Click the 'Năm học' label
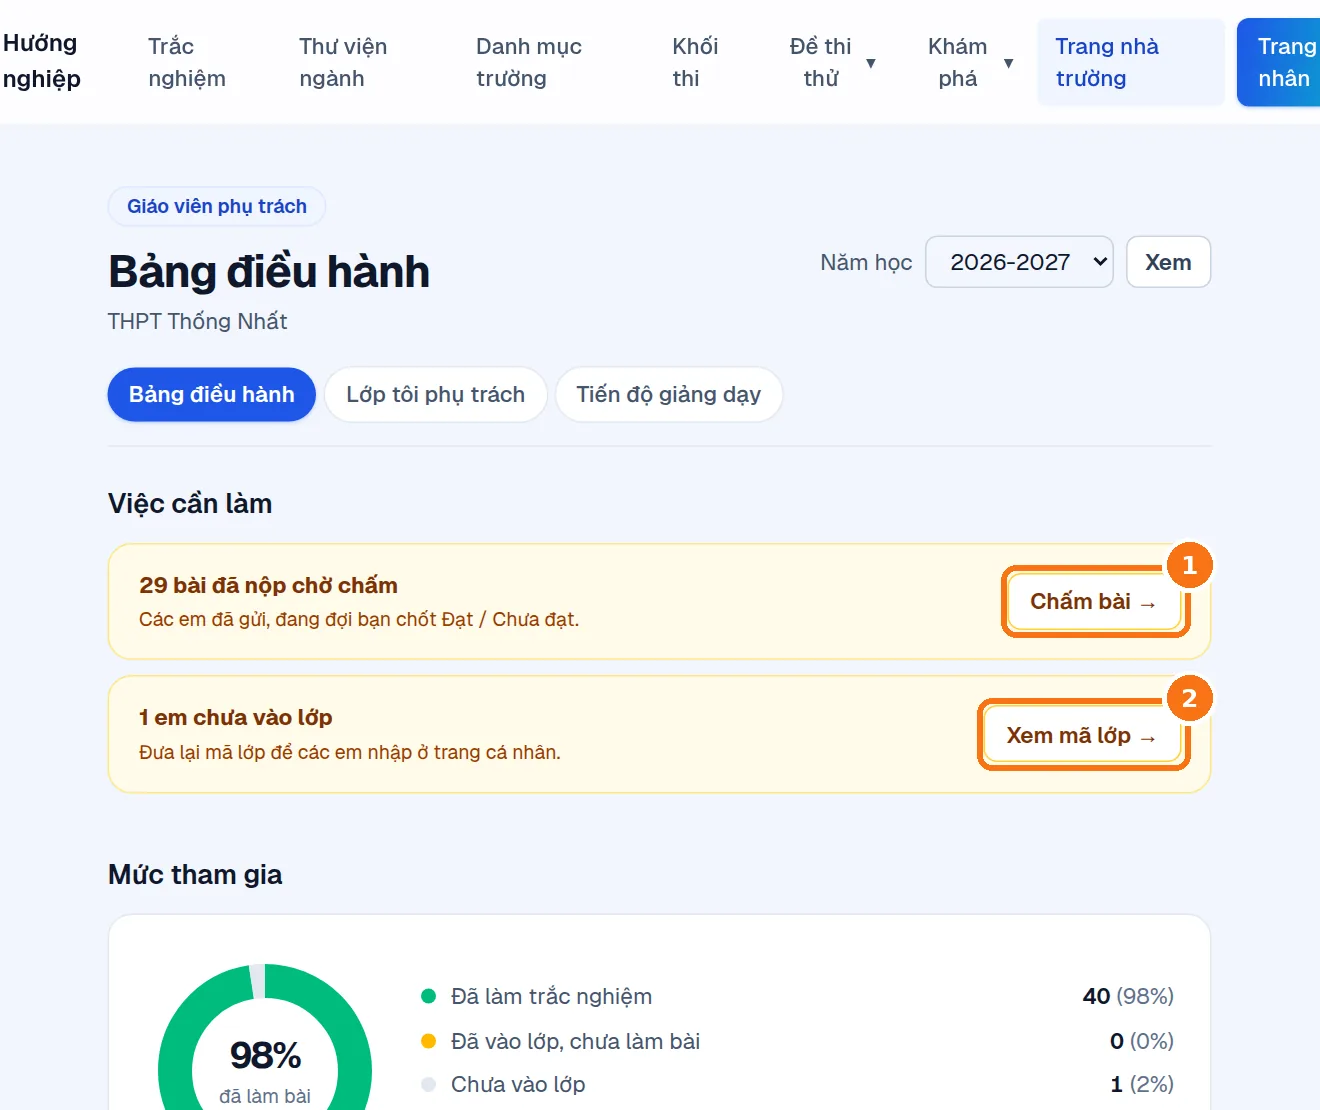1320x1110 pixels. click(x=866, y=262)
